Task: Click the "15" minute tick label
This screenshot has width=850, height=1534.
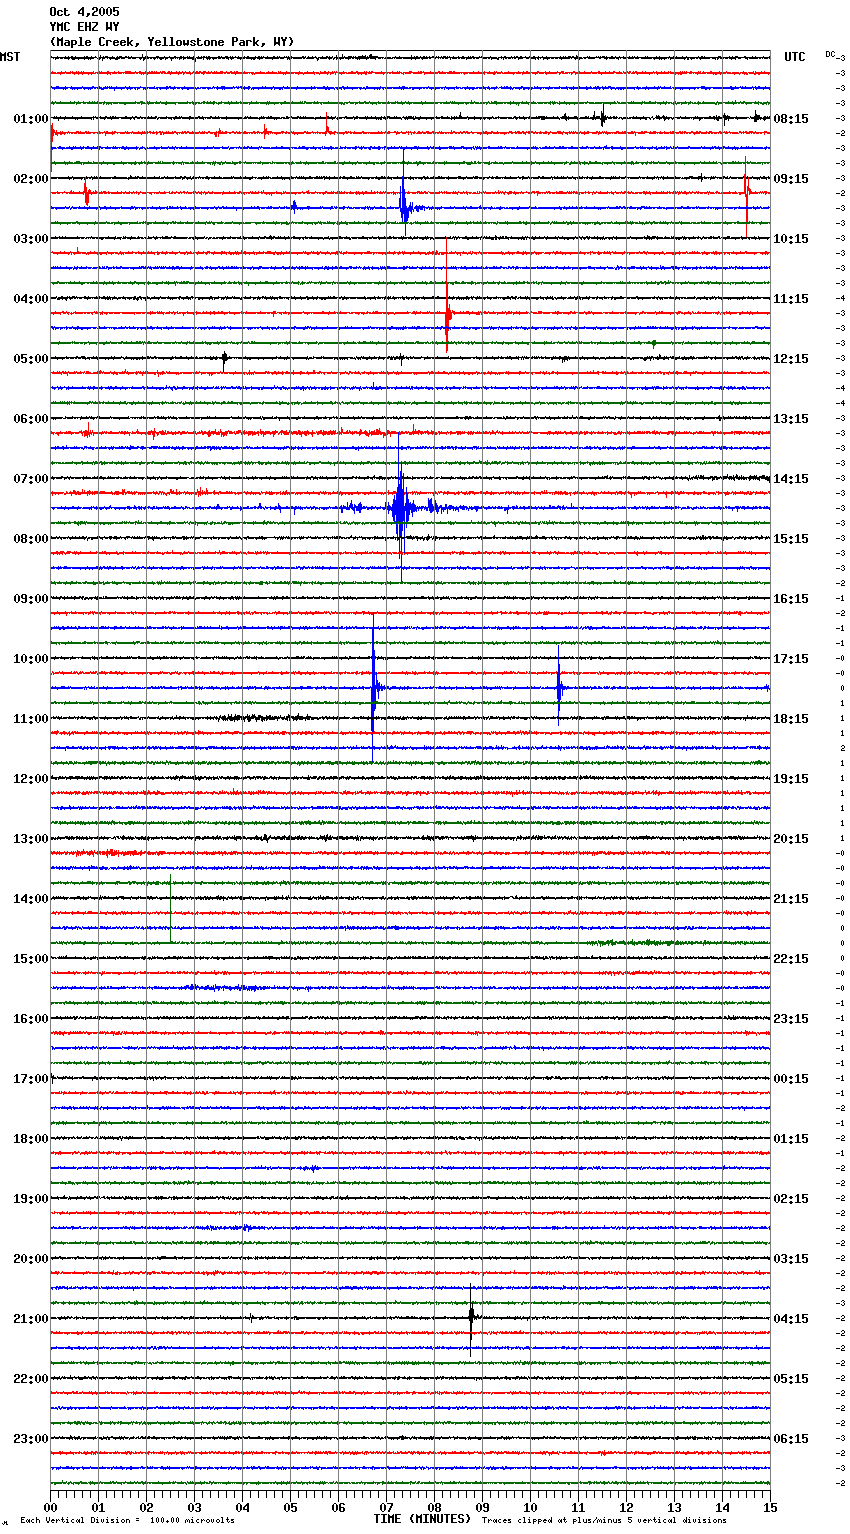Action: (769, 1507)
